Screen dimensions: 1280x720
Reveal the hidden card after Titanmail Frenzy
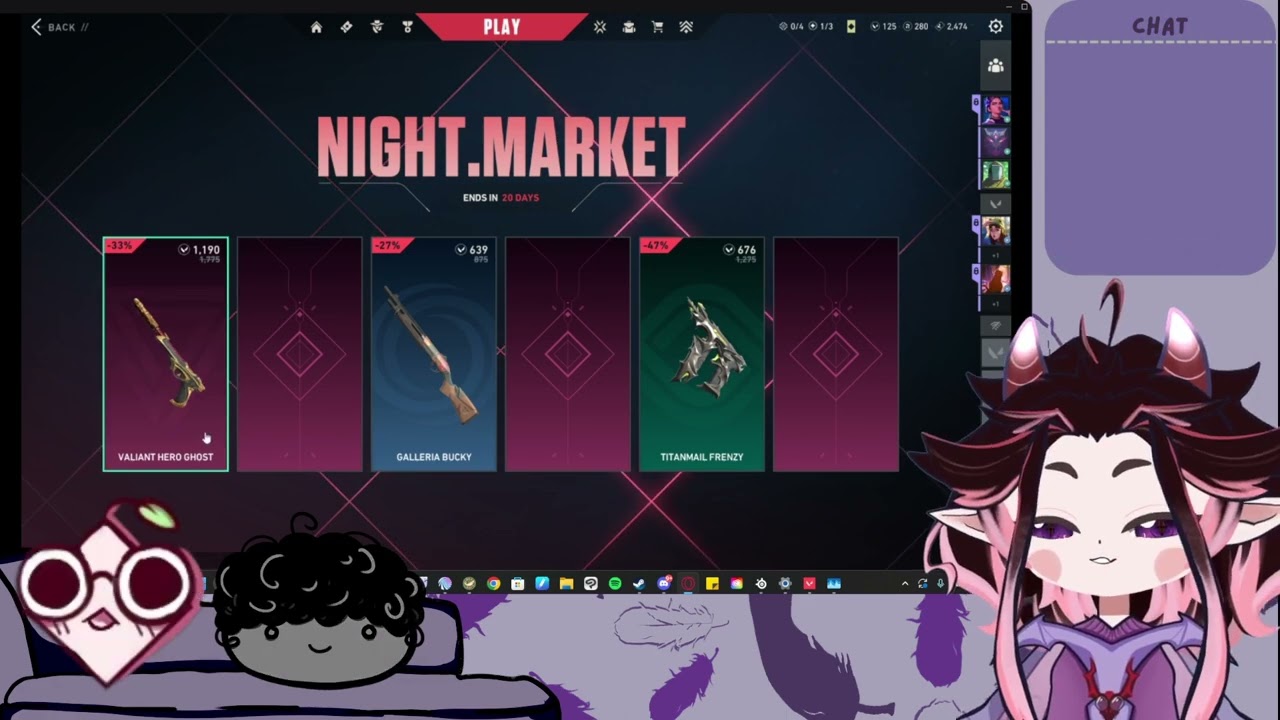point(836,354)
